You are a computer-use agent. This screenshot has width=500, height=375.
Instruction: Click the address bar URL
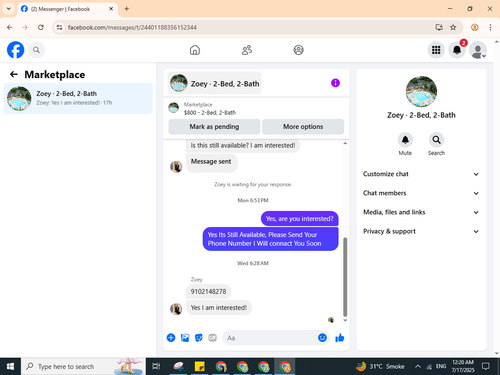[132, 27]
